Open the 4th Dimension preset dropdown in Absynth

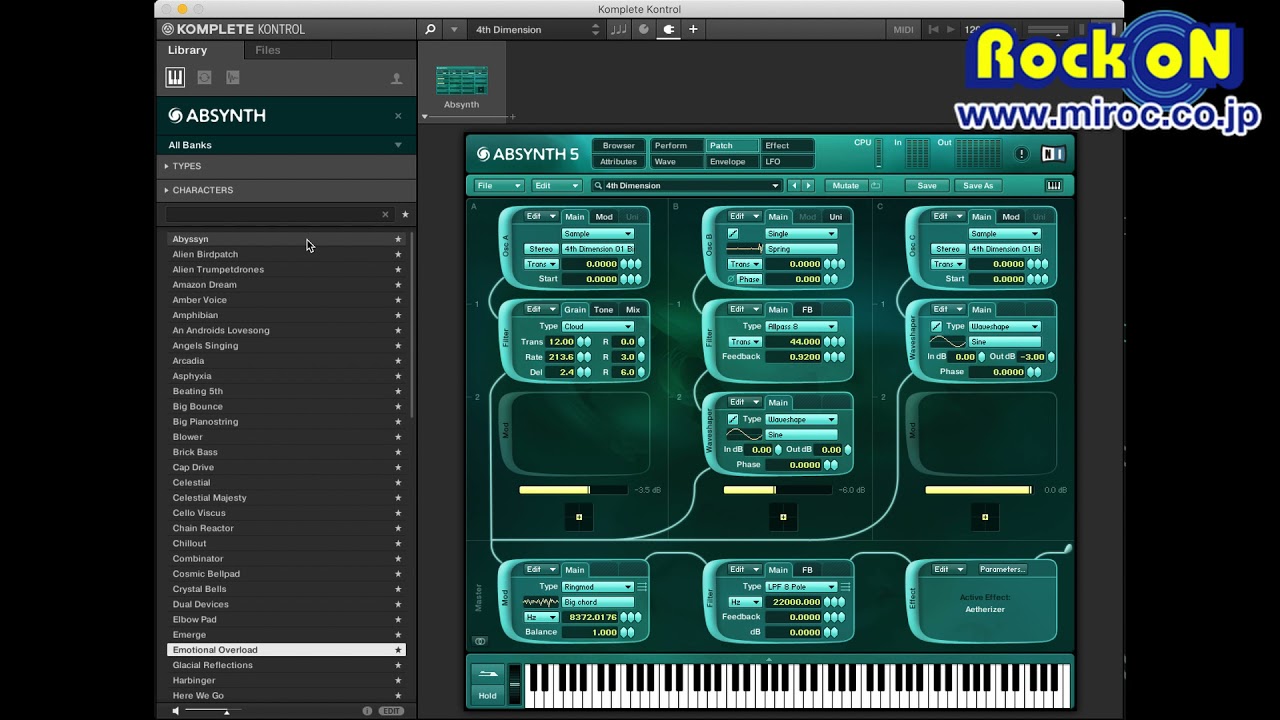coord(686,185)
